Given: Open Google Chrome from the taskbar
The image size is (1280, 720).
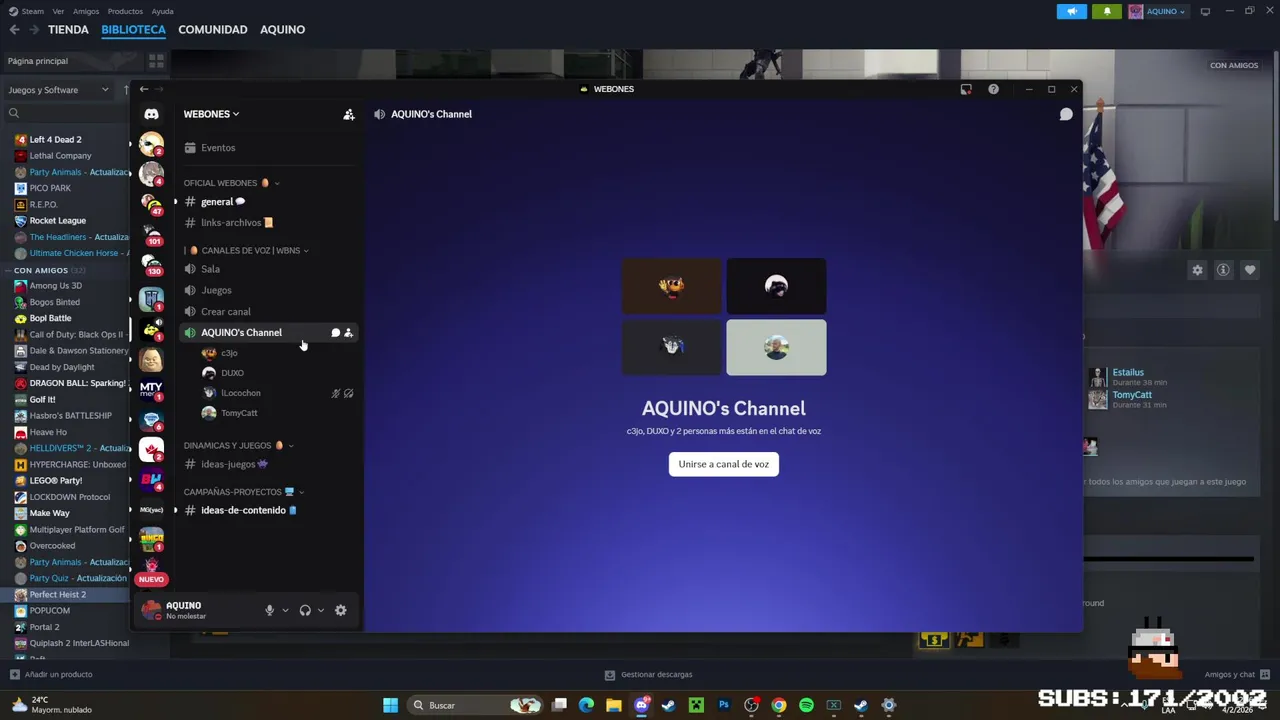Looking at the screenshot, I should tap(779, 705).
